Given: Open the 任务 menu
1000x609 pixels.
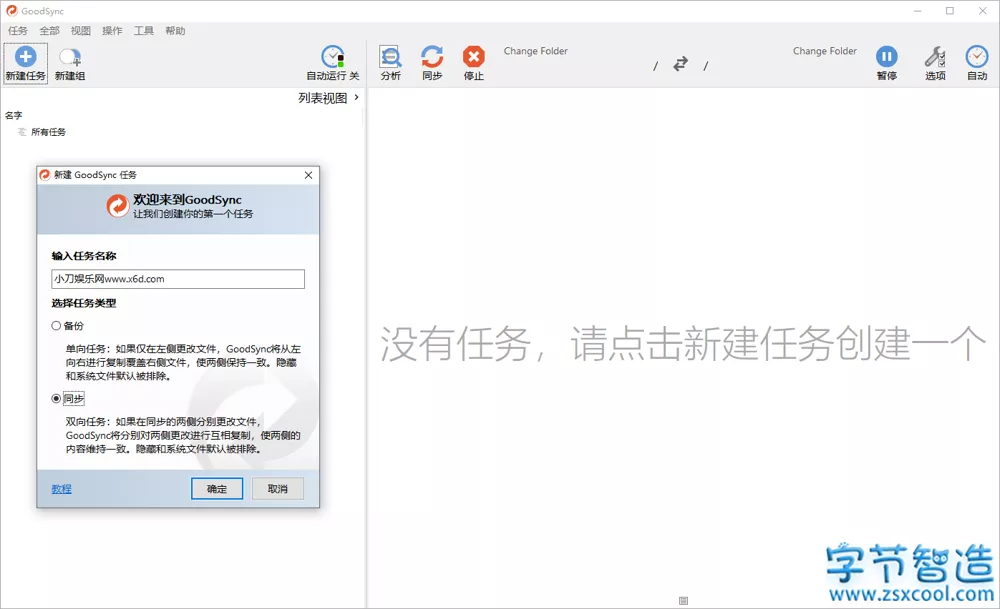Looking at the screenshot, I should pos(18,31).
